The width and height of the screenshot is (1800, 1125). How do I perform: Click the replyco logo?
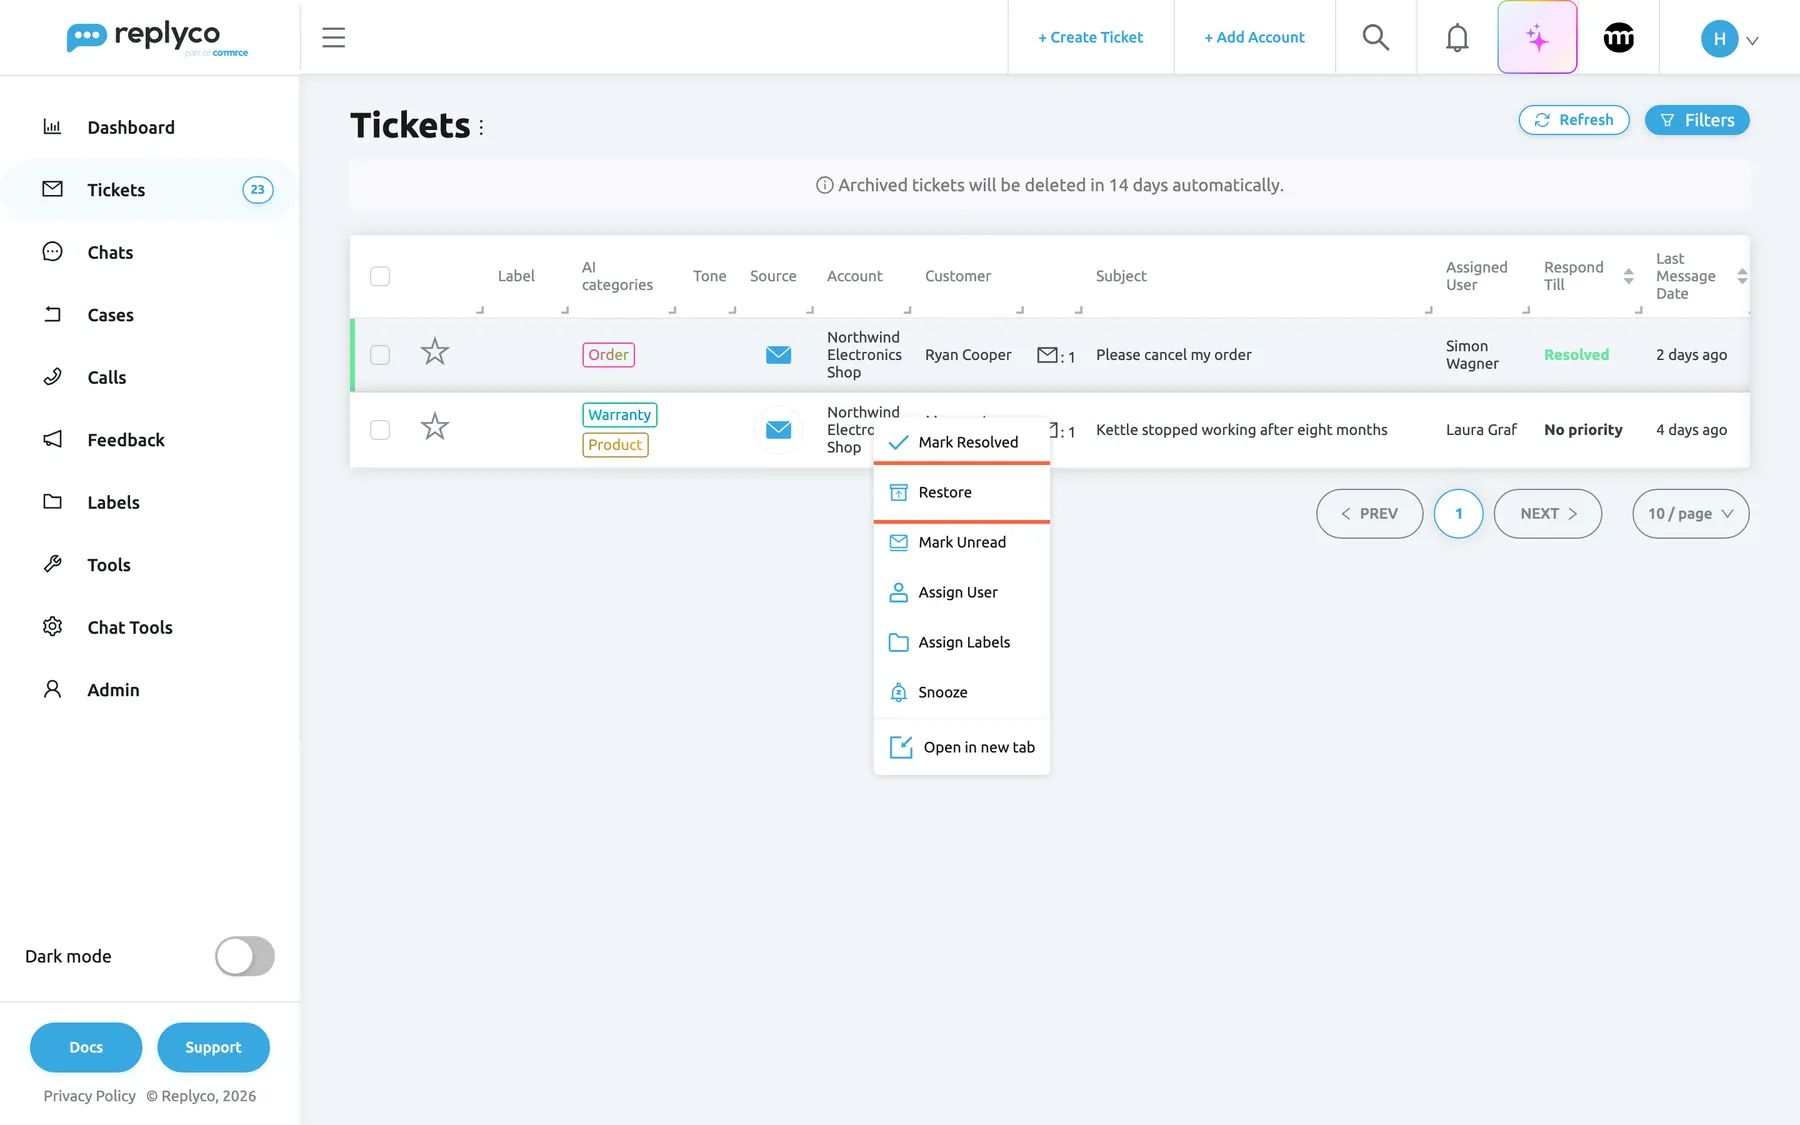coord(157,38)
